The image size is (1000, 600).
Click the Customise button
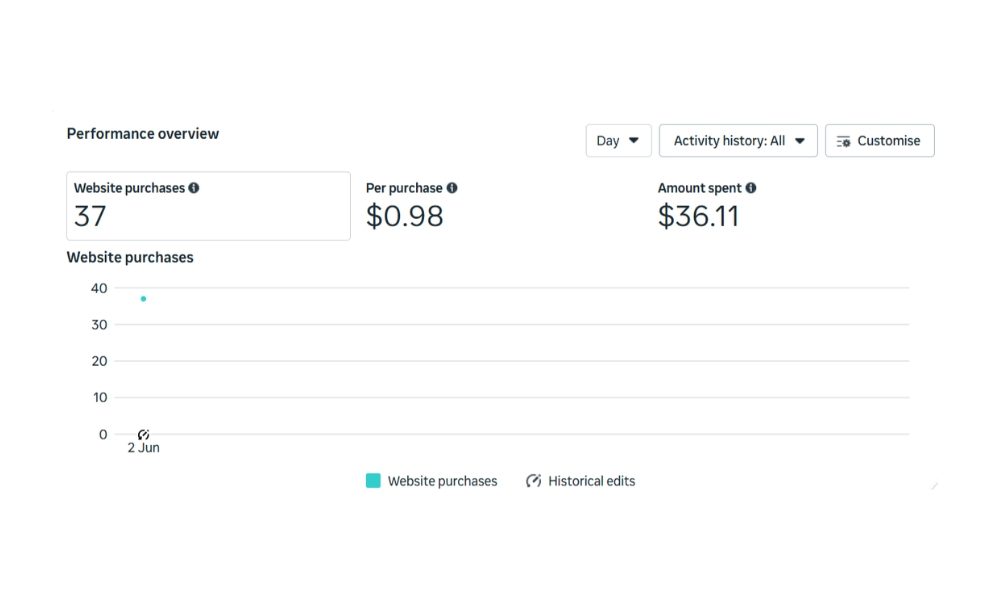click(x=879, y=140)
